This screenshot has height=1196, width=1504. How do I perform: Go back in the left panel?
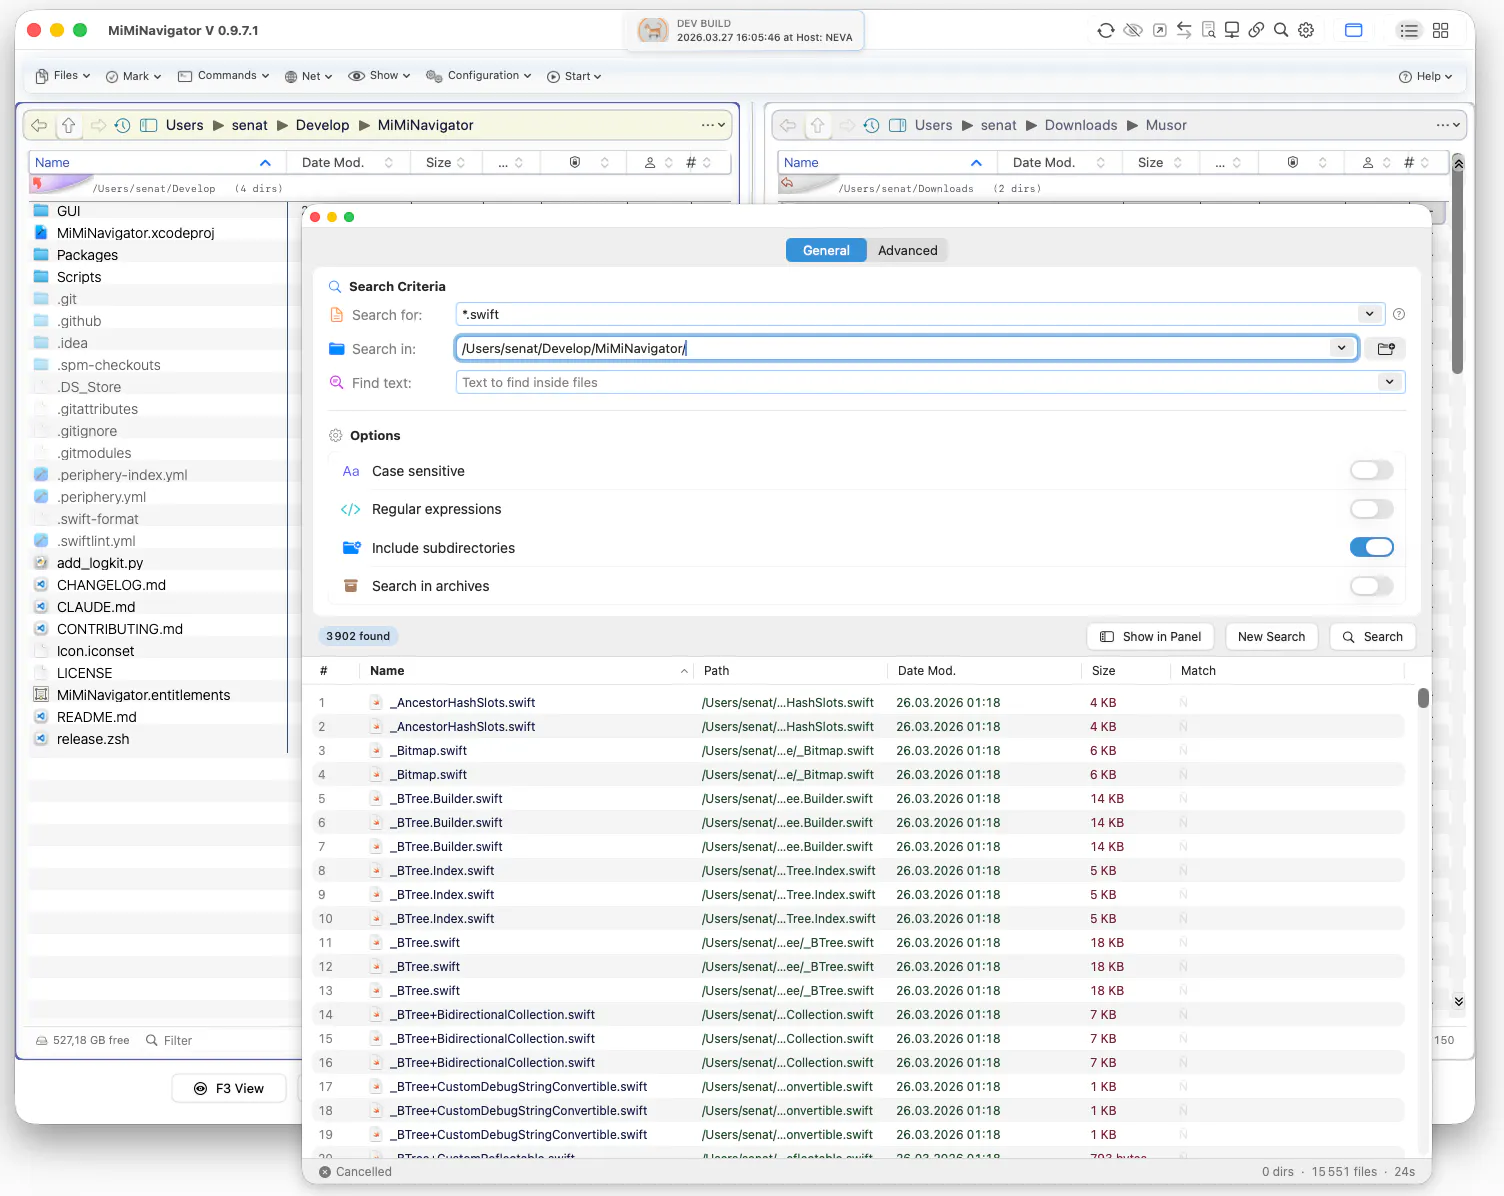point(39,125)
